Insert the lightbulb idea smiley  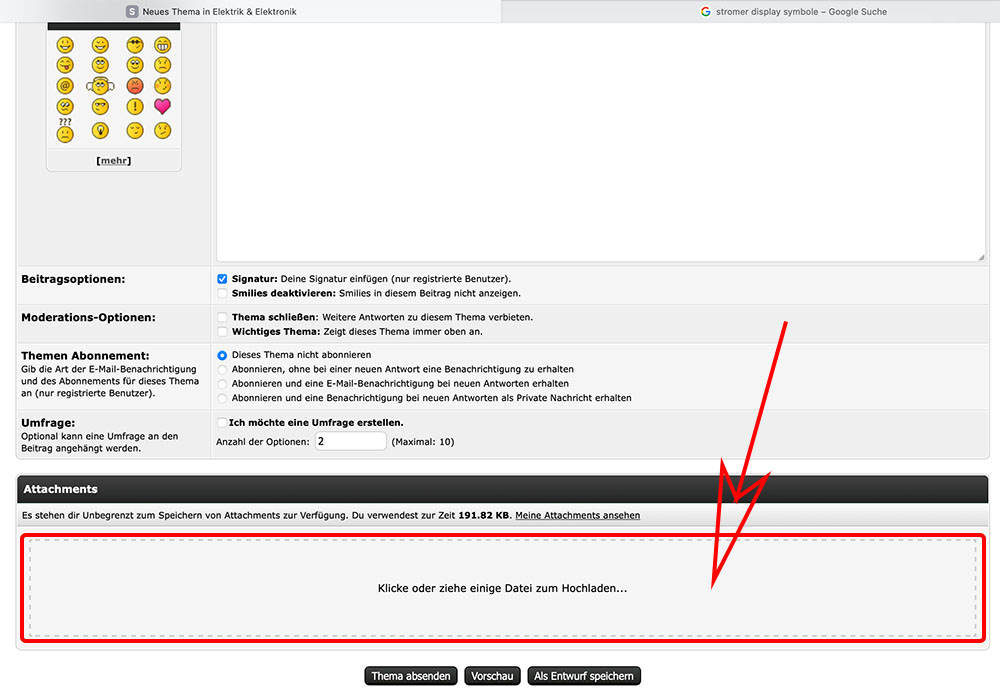pos(100,130)
